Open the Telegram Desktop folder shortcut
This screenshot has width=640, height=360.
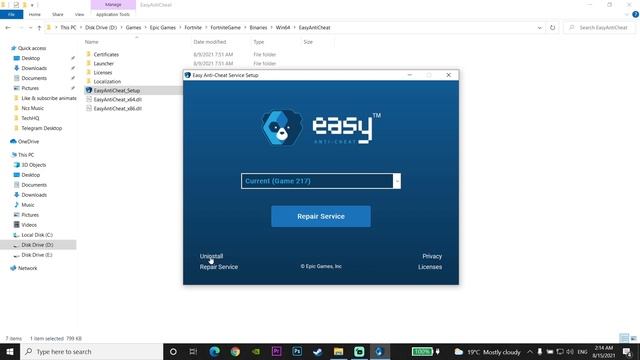(42, 128)
